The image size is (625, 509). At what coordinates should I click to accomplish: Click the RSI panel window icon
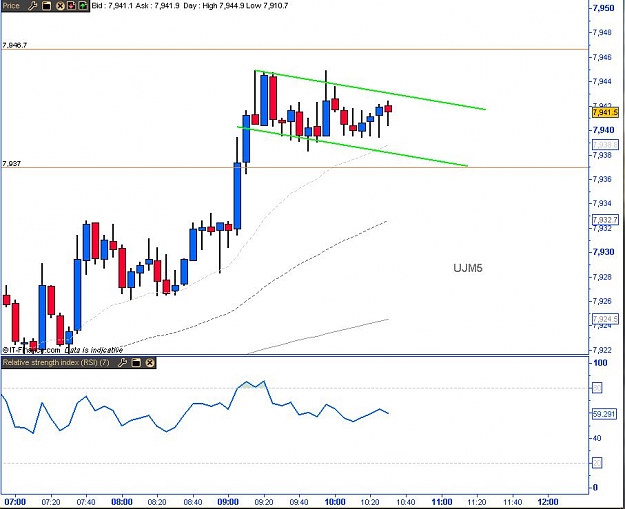pyautogui.click(x=136, y=362)
